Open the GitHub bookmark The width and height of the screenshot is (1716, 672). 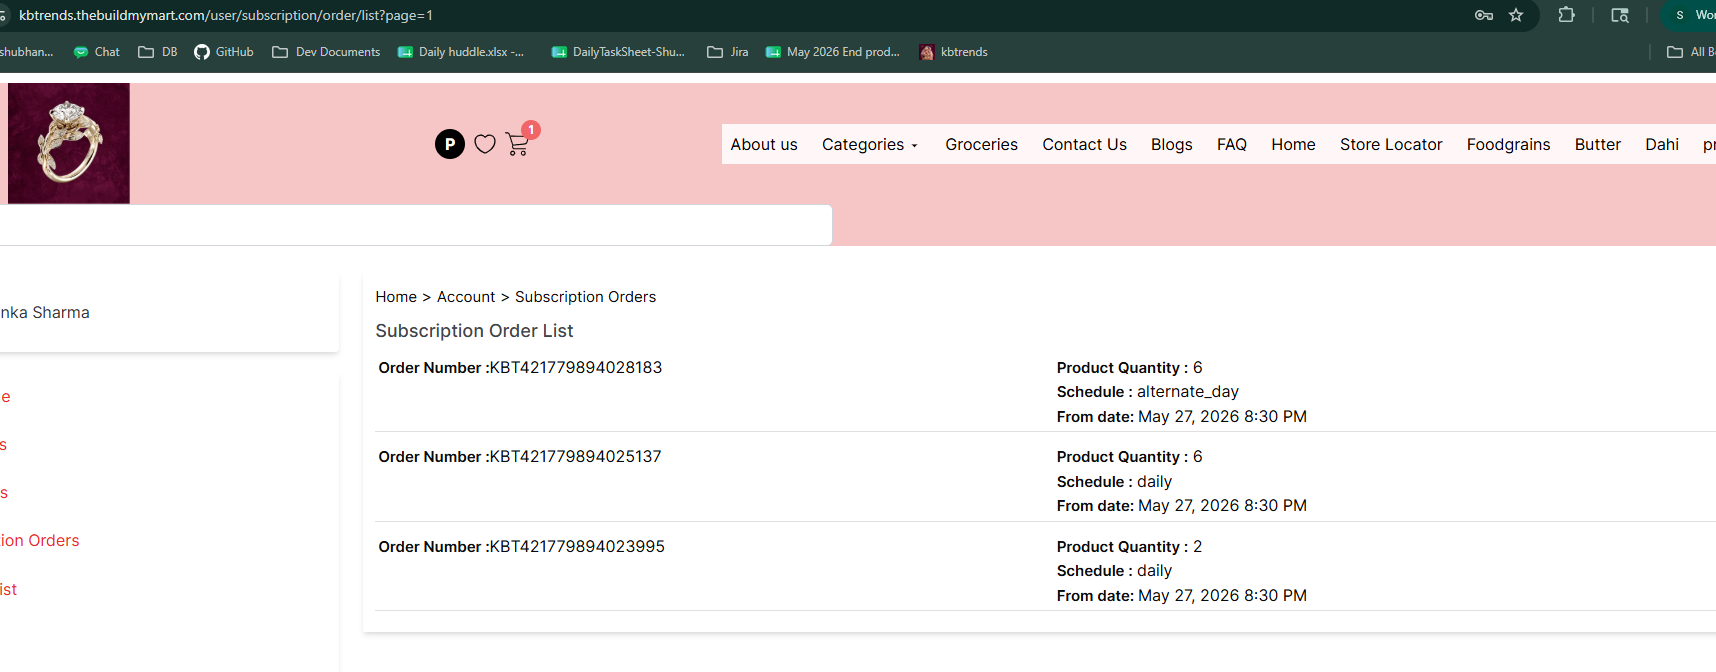[224, 52]
